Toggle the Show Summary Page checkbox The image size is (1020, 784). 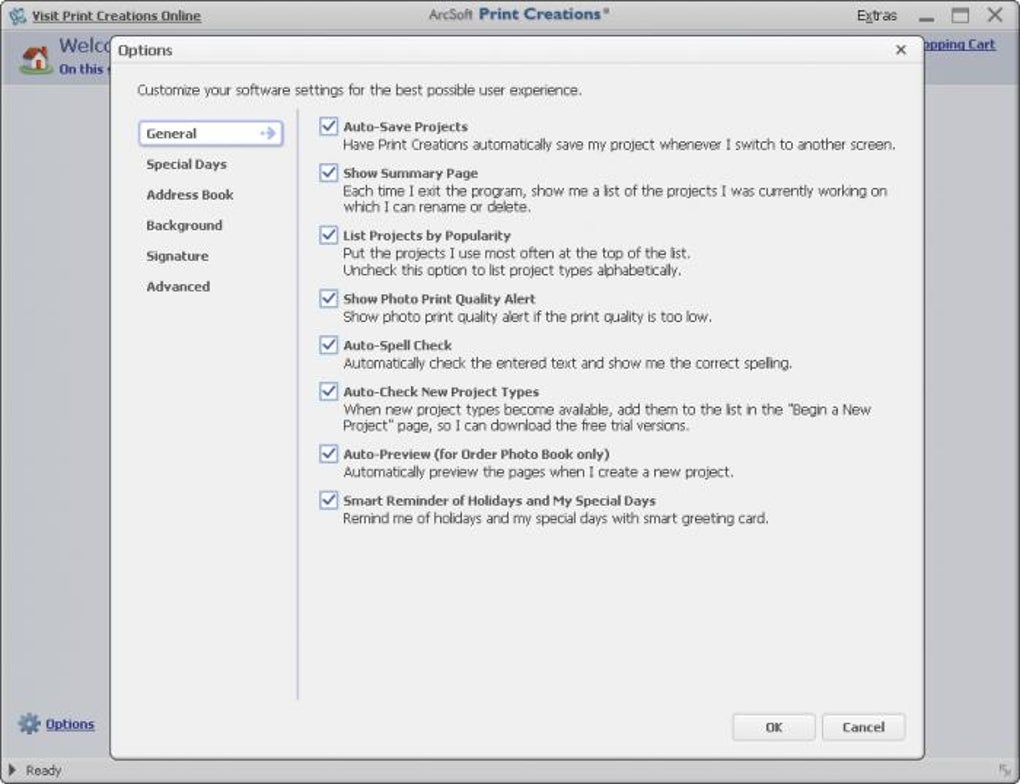click(x=329, y=172)
